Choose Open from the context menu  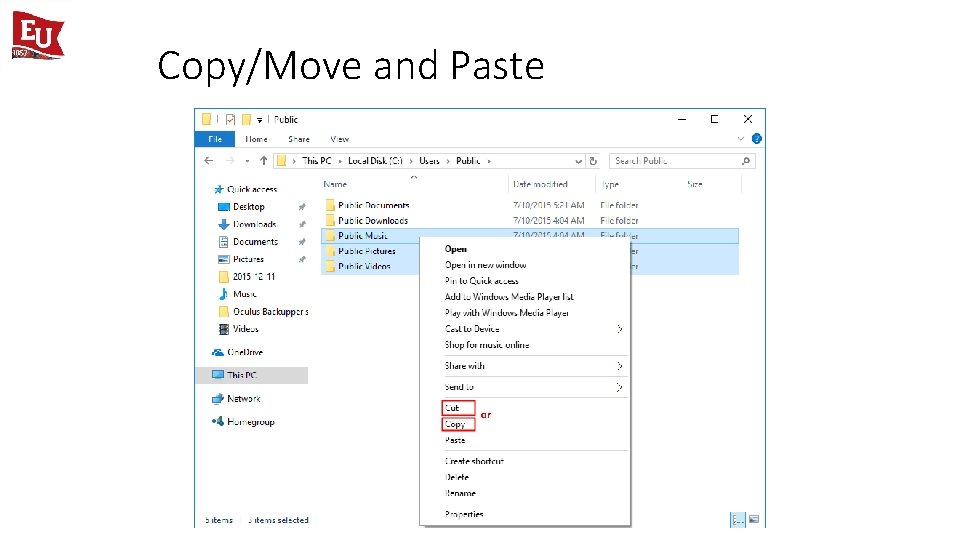click(456, 249)
